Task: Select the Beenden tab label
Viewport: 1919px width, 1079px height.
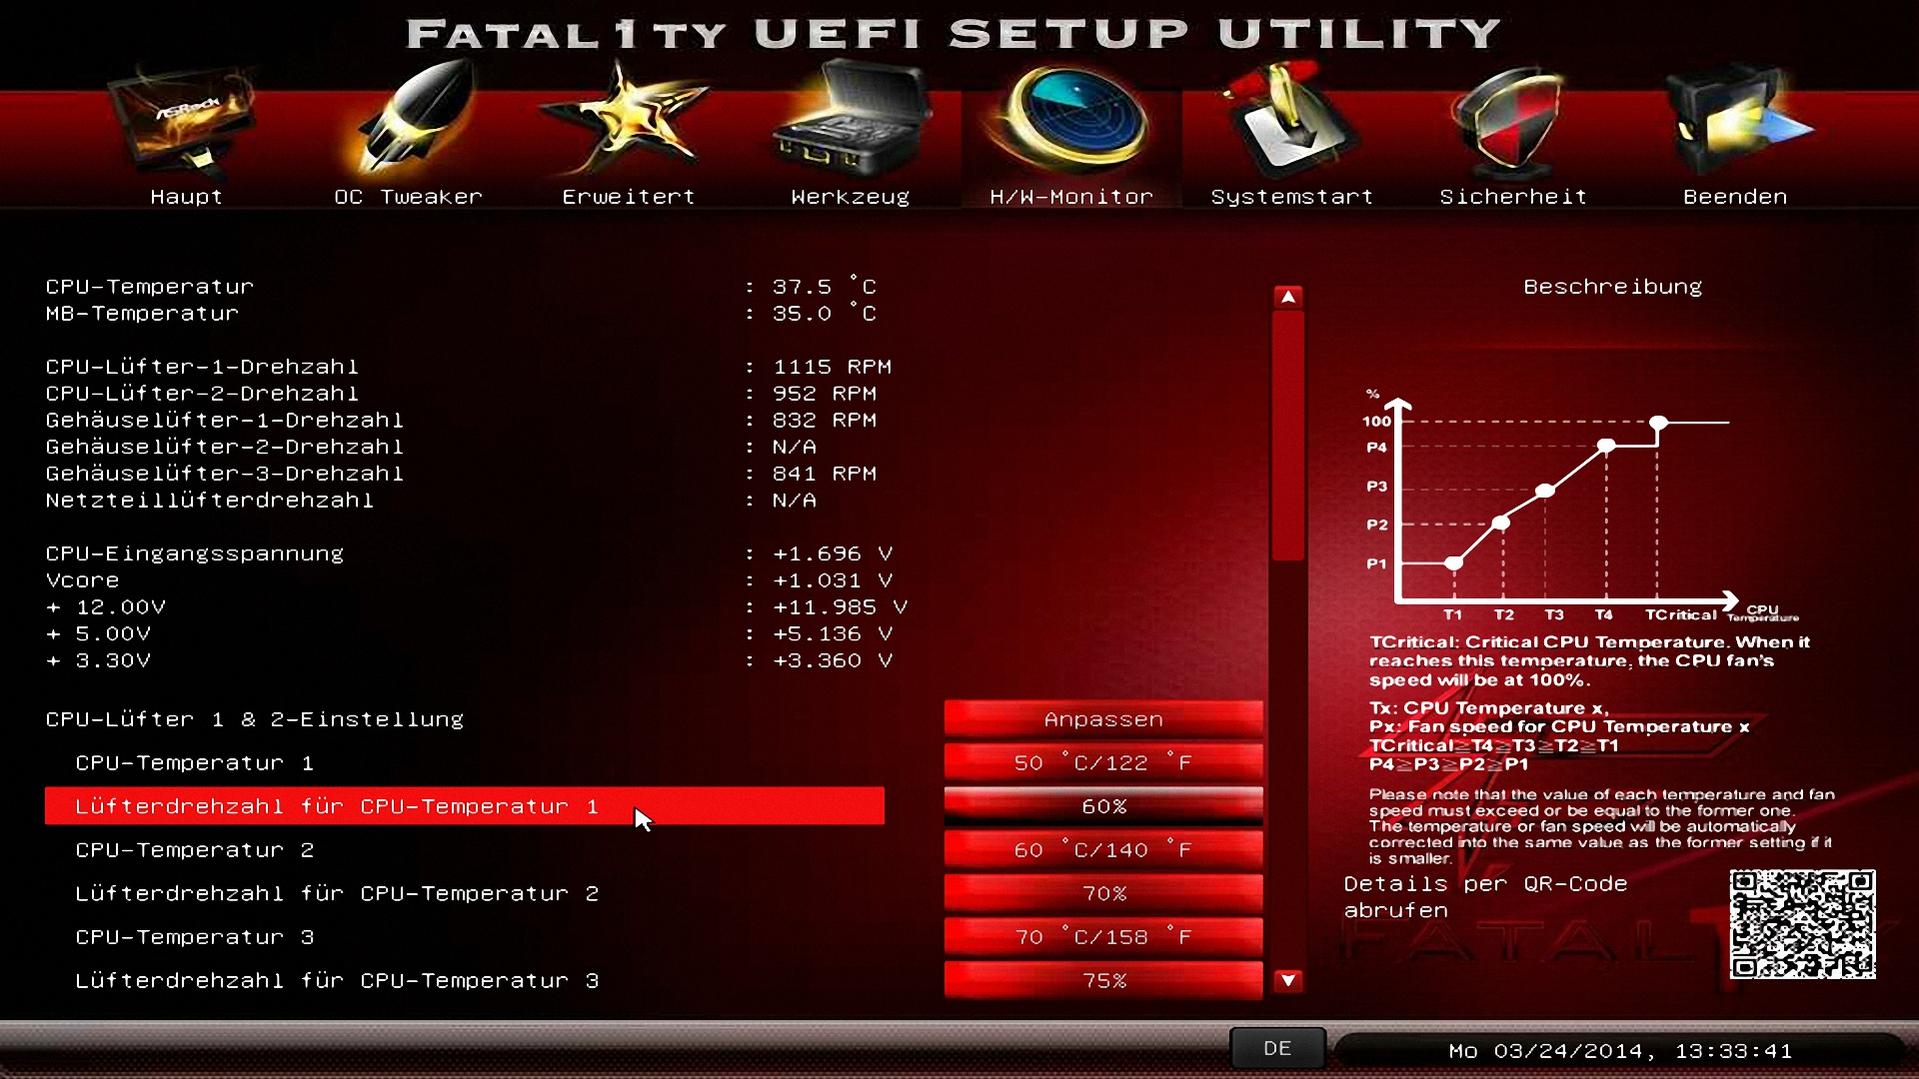Action: pyautogui.click(x=1735, y=197)
